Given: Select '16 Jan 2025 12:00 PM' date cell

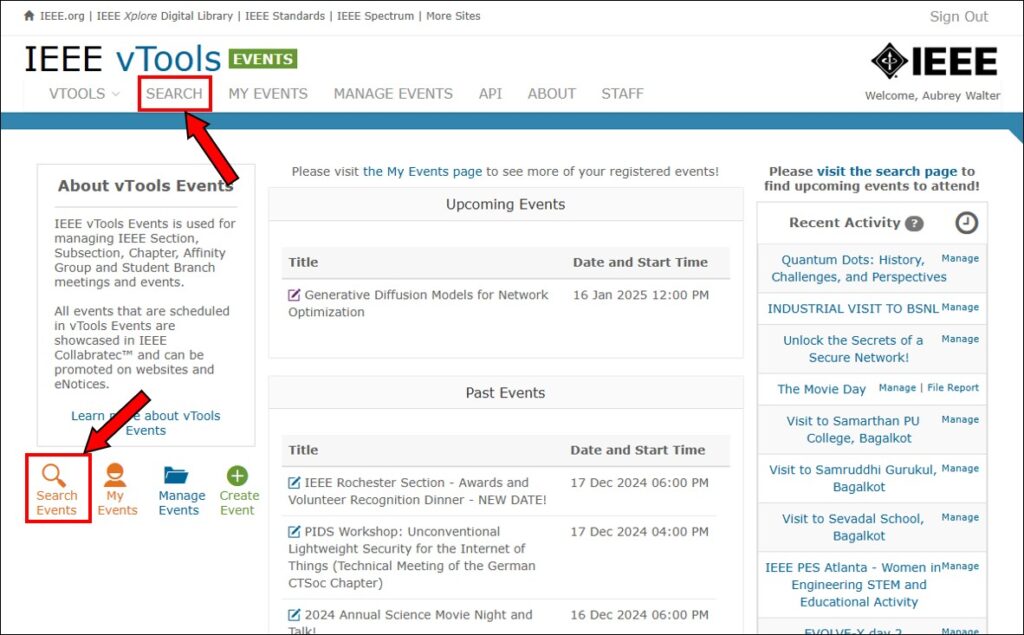Looking at the screenshot, I should 641,295.
